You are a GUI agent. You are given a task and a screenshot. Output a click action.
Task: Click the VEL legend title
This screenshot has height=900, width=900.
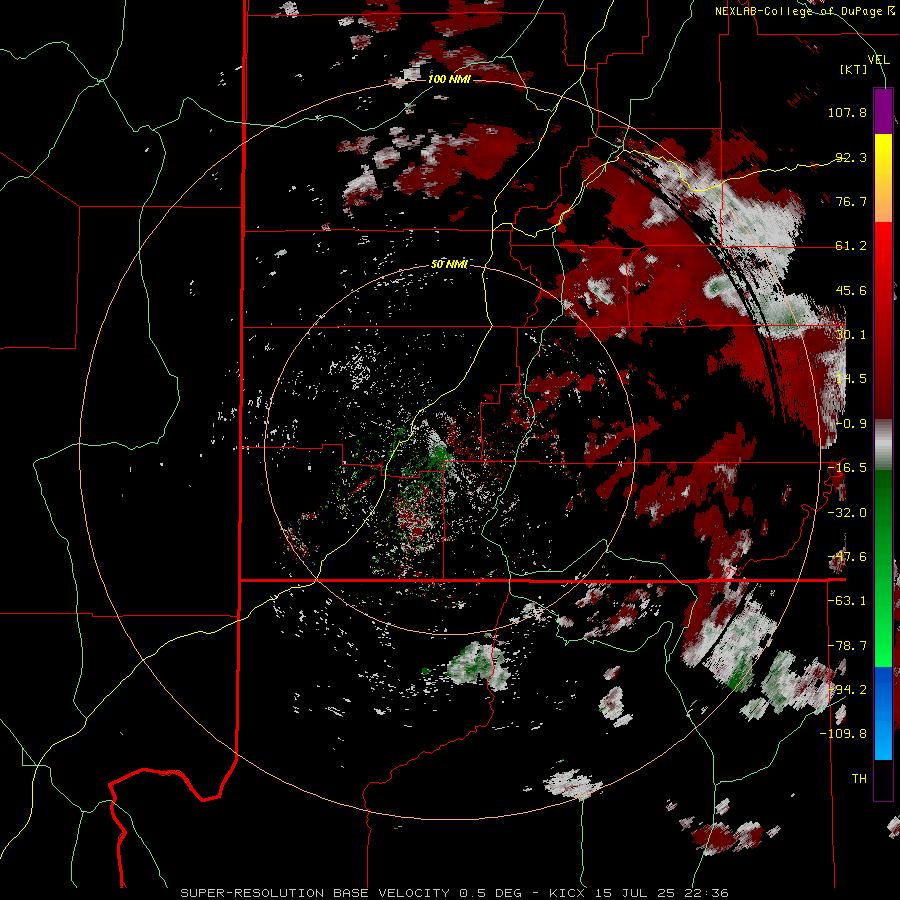pyautogui.click(x=879, y=60)
